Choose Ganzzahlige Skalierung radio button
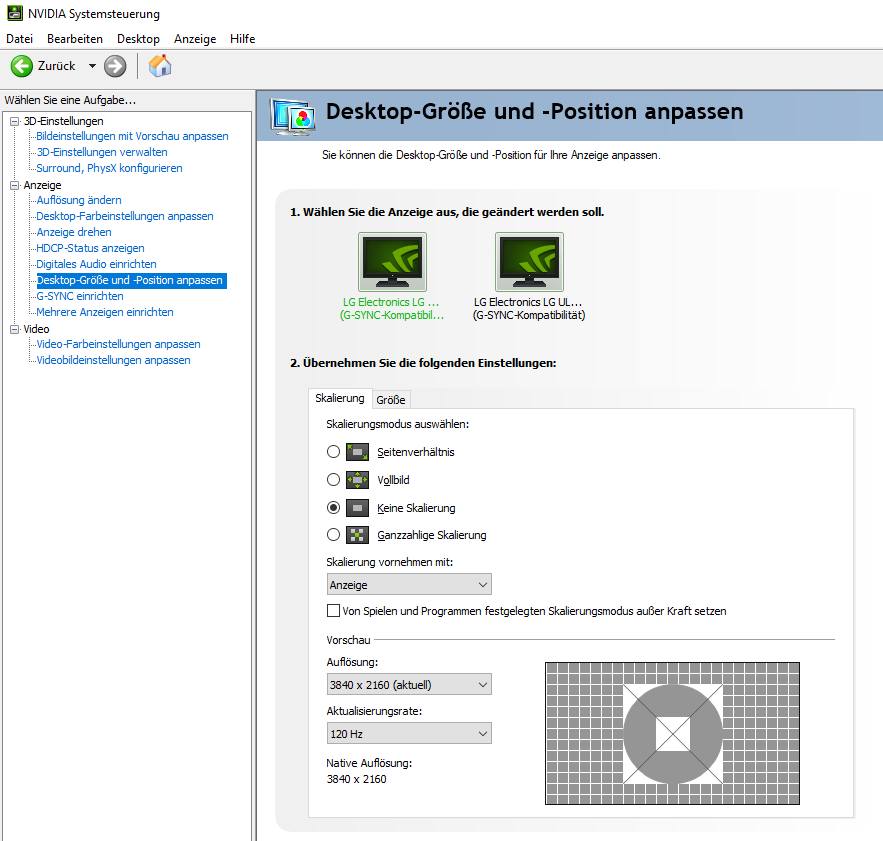The width and height of the screenshot is (883, 841). pos(333,535)
